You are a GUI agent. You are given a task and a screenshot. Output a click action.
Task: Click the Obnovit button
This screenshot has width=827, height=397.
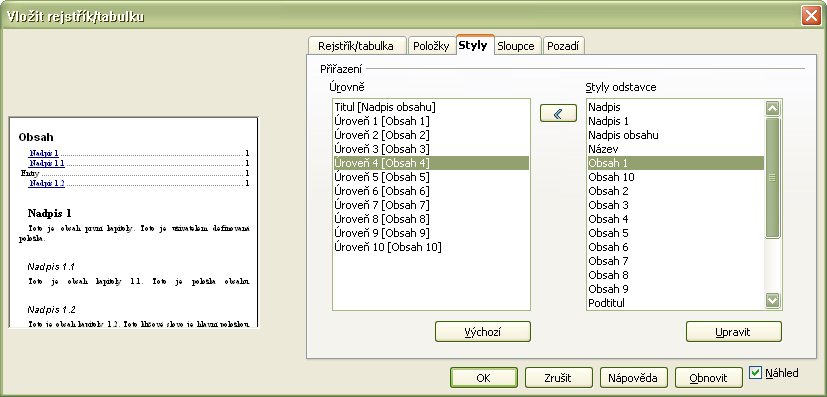click(708, 377)
